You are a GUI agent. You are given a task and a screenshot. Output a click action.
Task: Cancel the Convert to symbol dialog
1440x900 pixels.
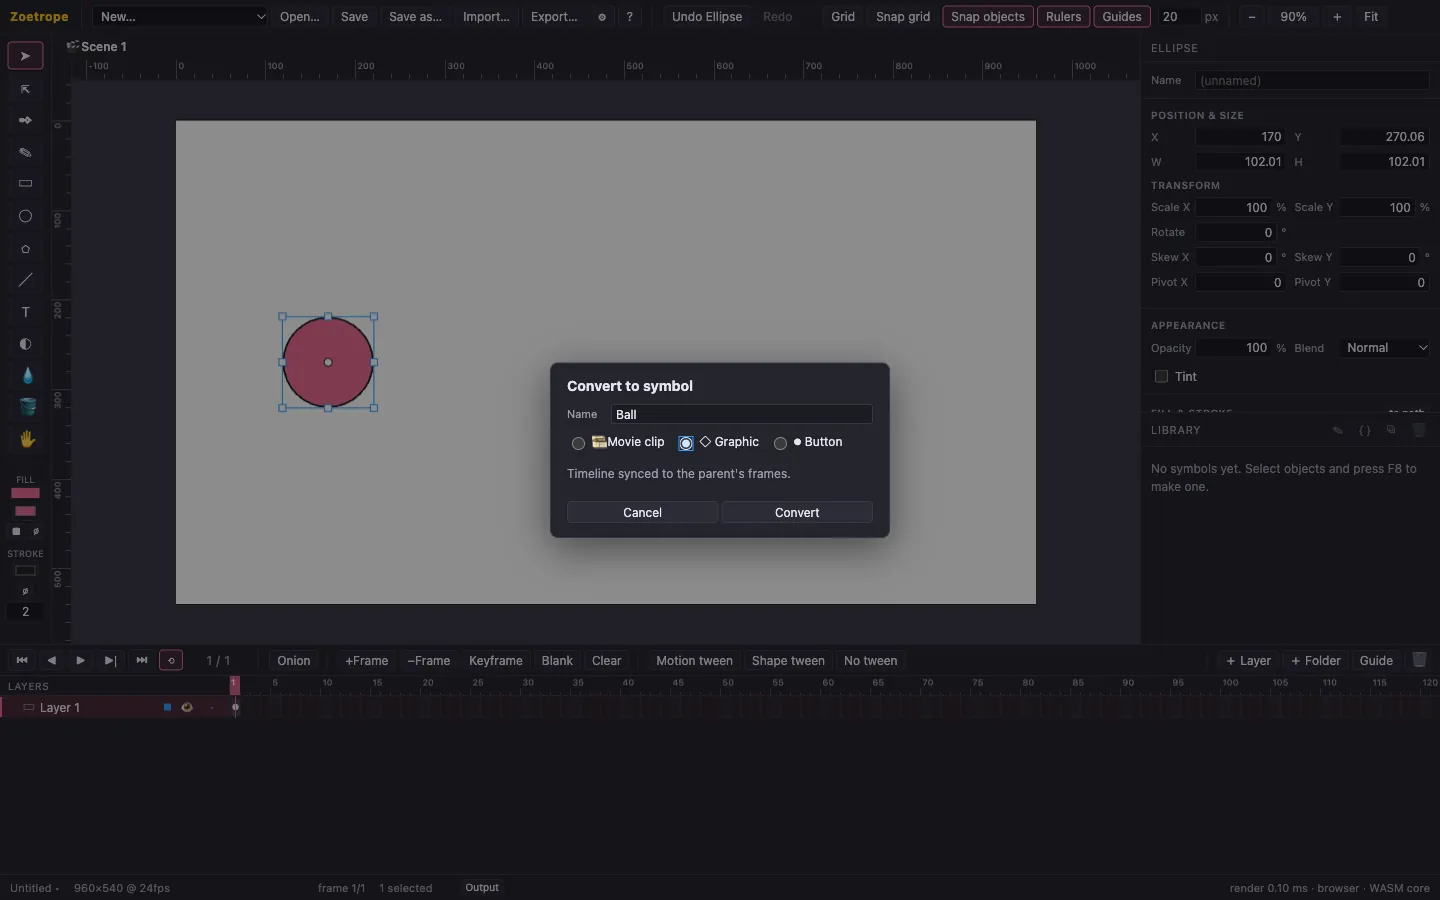coord(642,512)
